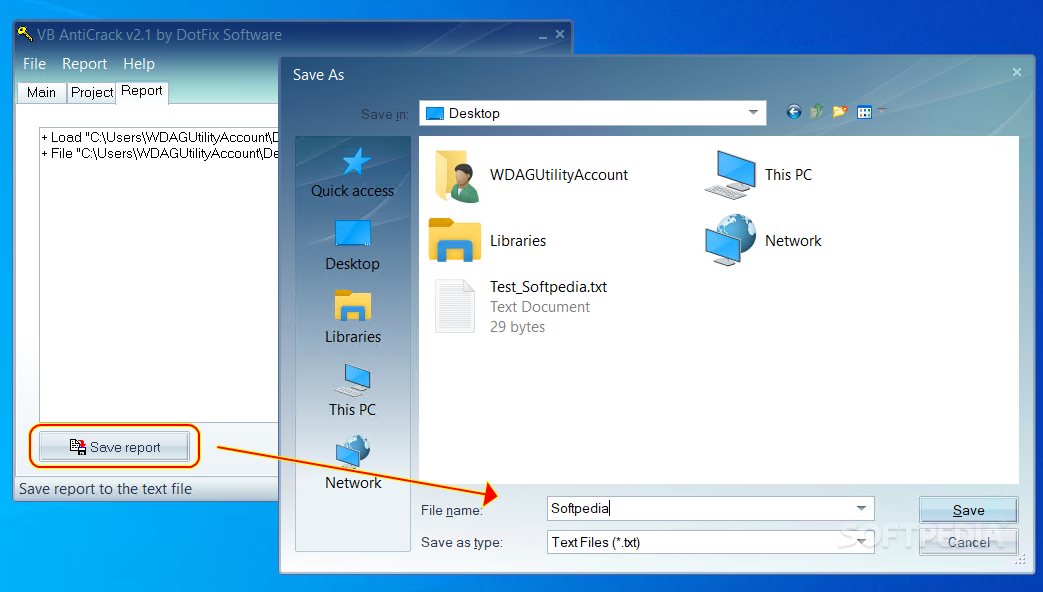
Task: Select Network in places bar
Action: (353, 464)
